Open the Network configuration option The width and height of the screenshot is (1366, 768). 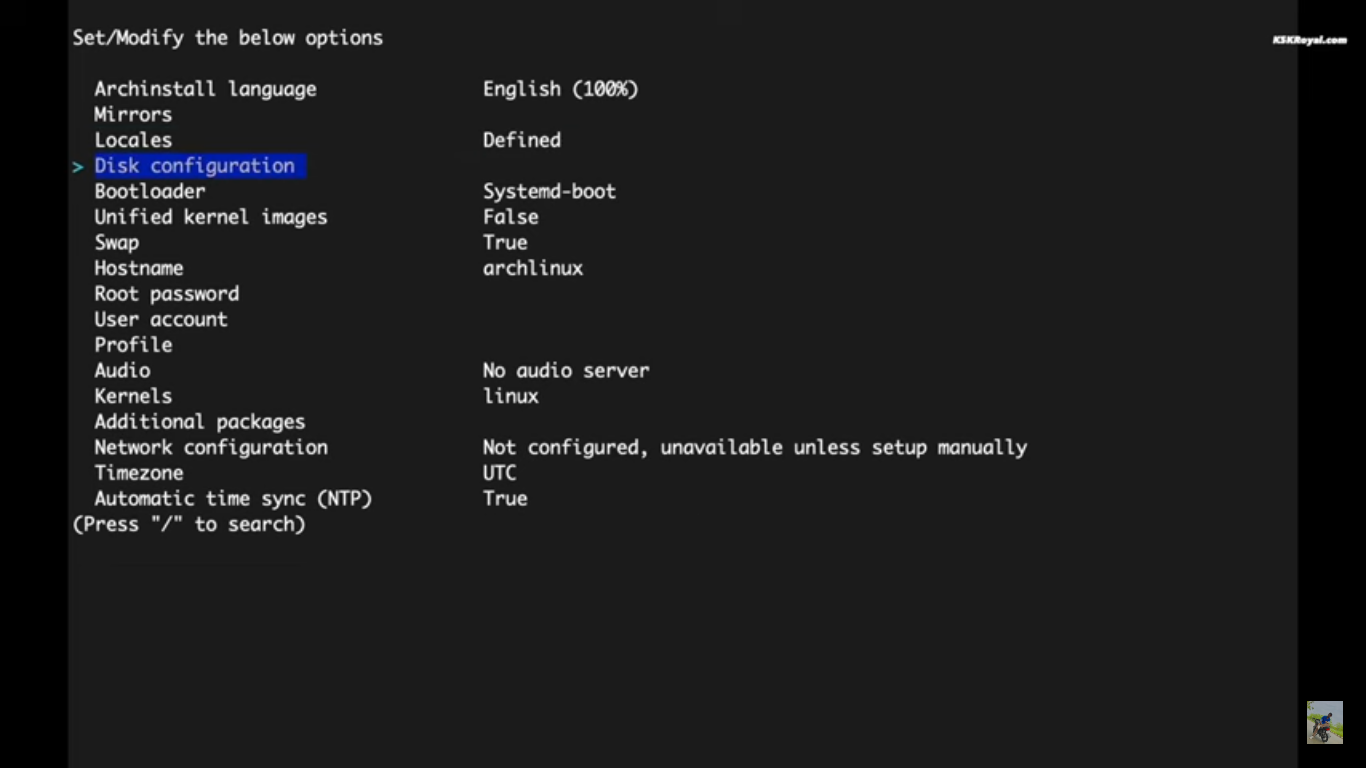(211, 447)
